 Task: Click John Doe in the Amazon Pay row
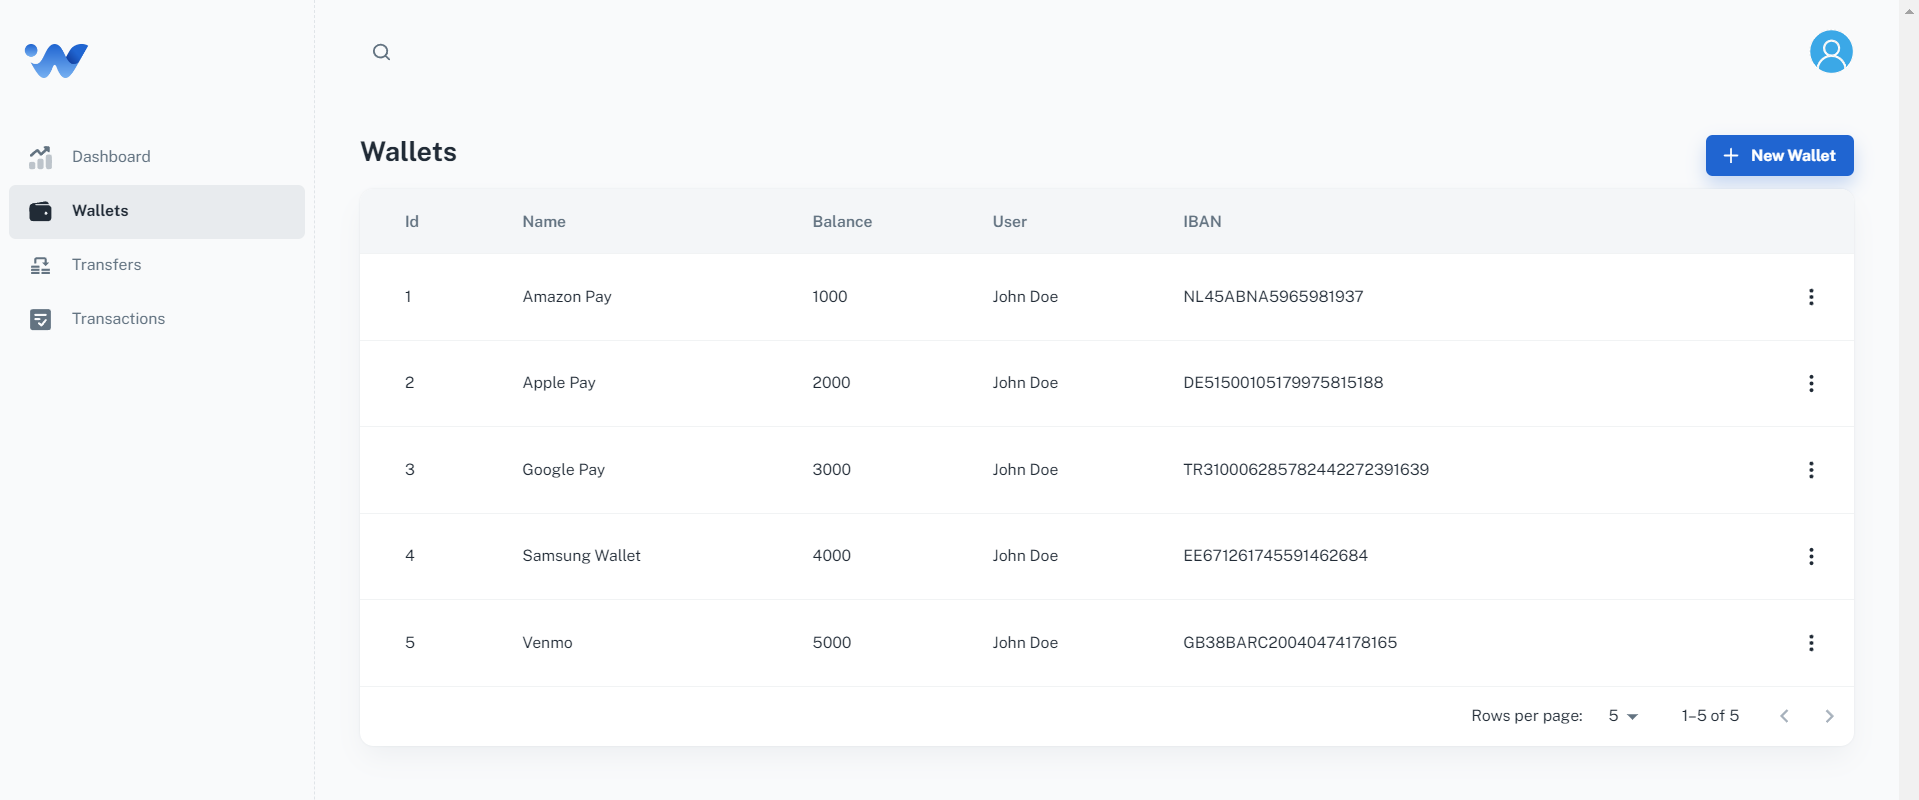(x=1025, y=297)
